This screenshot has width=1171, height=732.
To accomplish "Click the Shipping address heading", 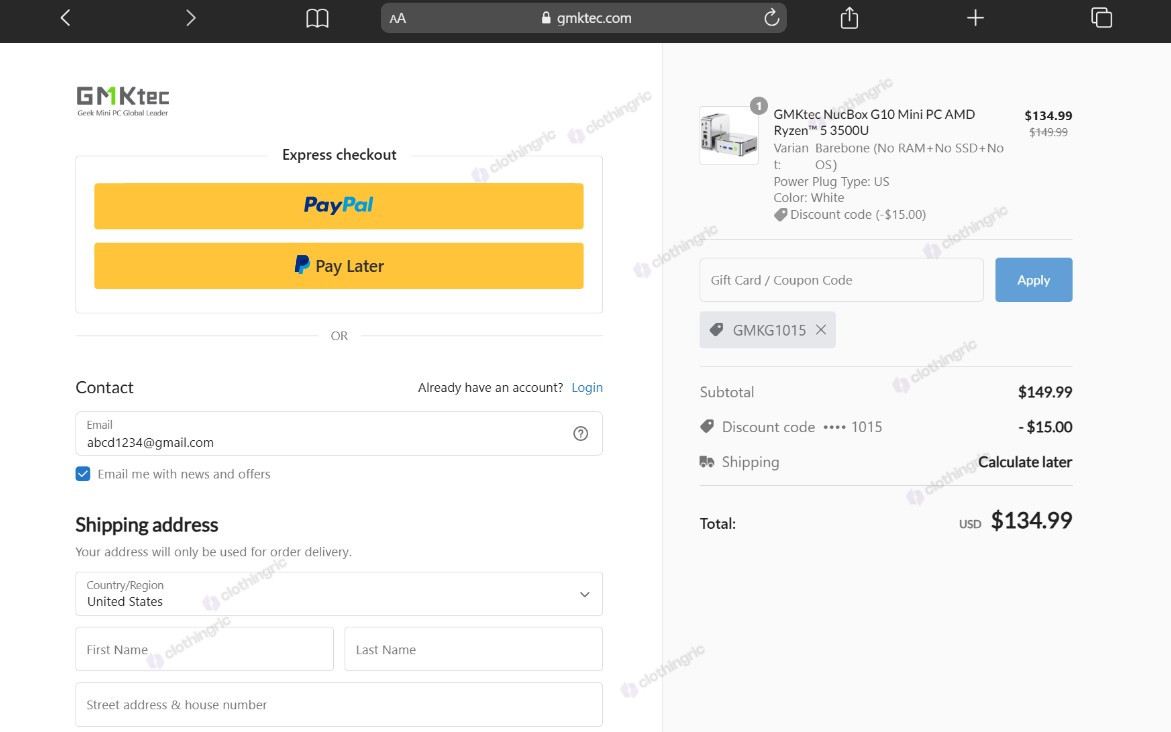I will pos(146,525).
